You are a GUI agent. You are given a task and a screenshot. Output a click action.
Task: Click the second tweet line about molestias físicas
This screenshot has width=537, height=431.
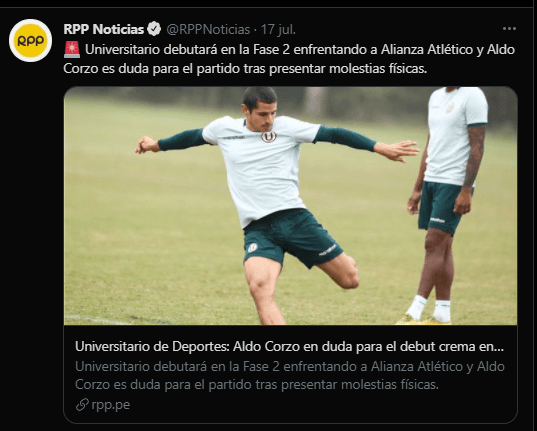[x=245, y=69]
